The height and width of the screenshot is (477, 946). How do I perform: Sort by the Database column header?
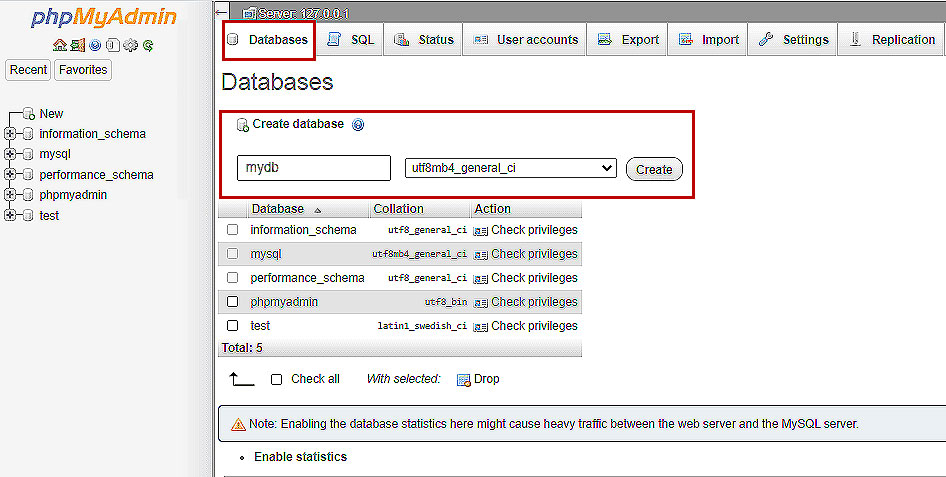[278, 209]
